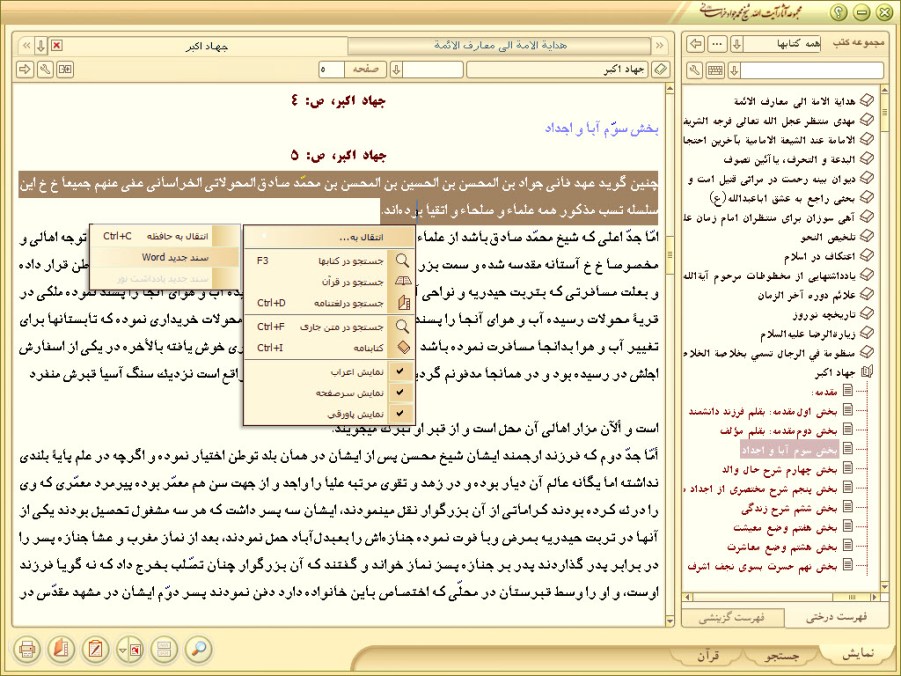Open بخش ششم شرح زندگی in tree
The height and width of the screenshot is (676, 901).
click(x=789, y=509)
